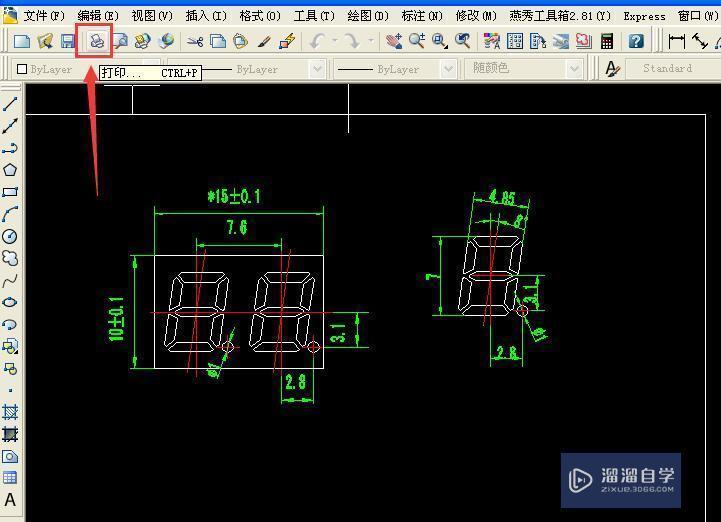The image size is (721, 522).
Task: Select the Hatch tool
Action: coord(10,413)
